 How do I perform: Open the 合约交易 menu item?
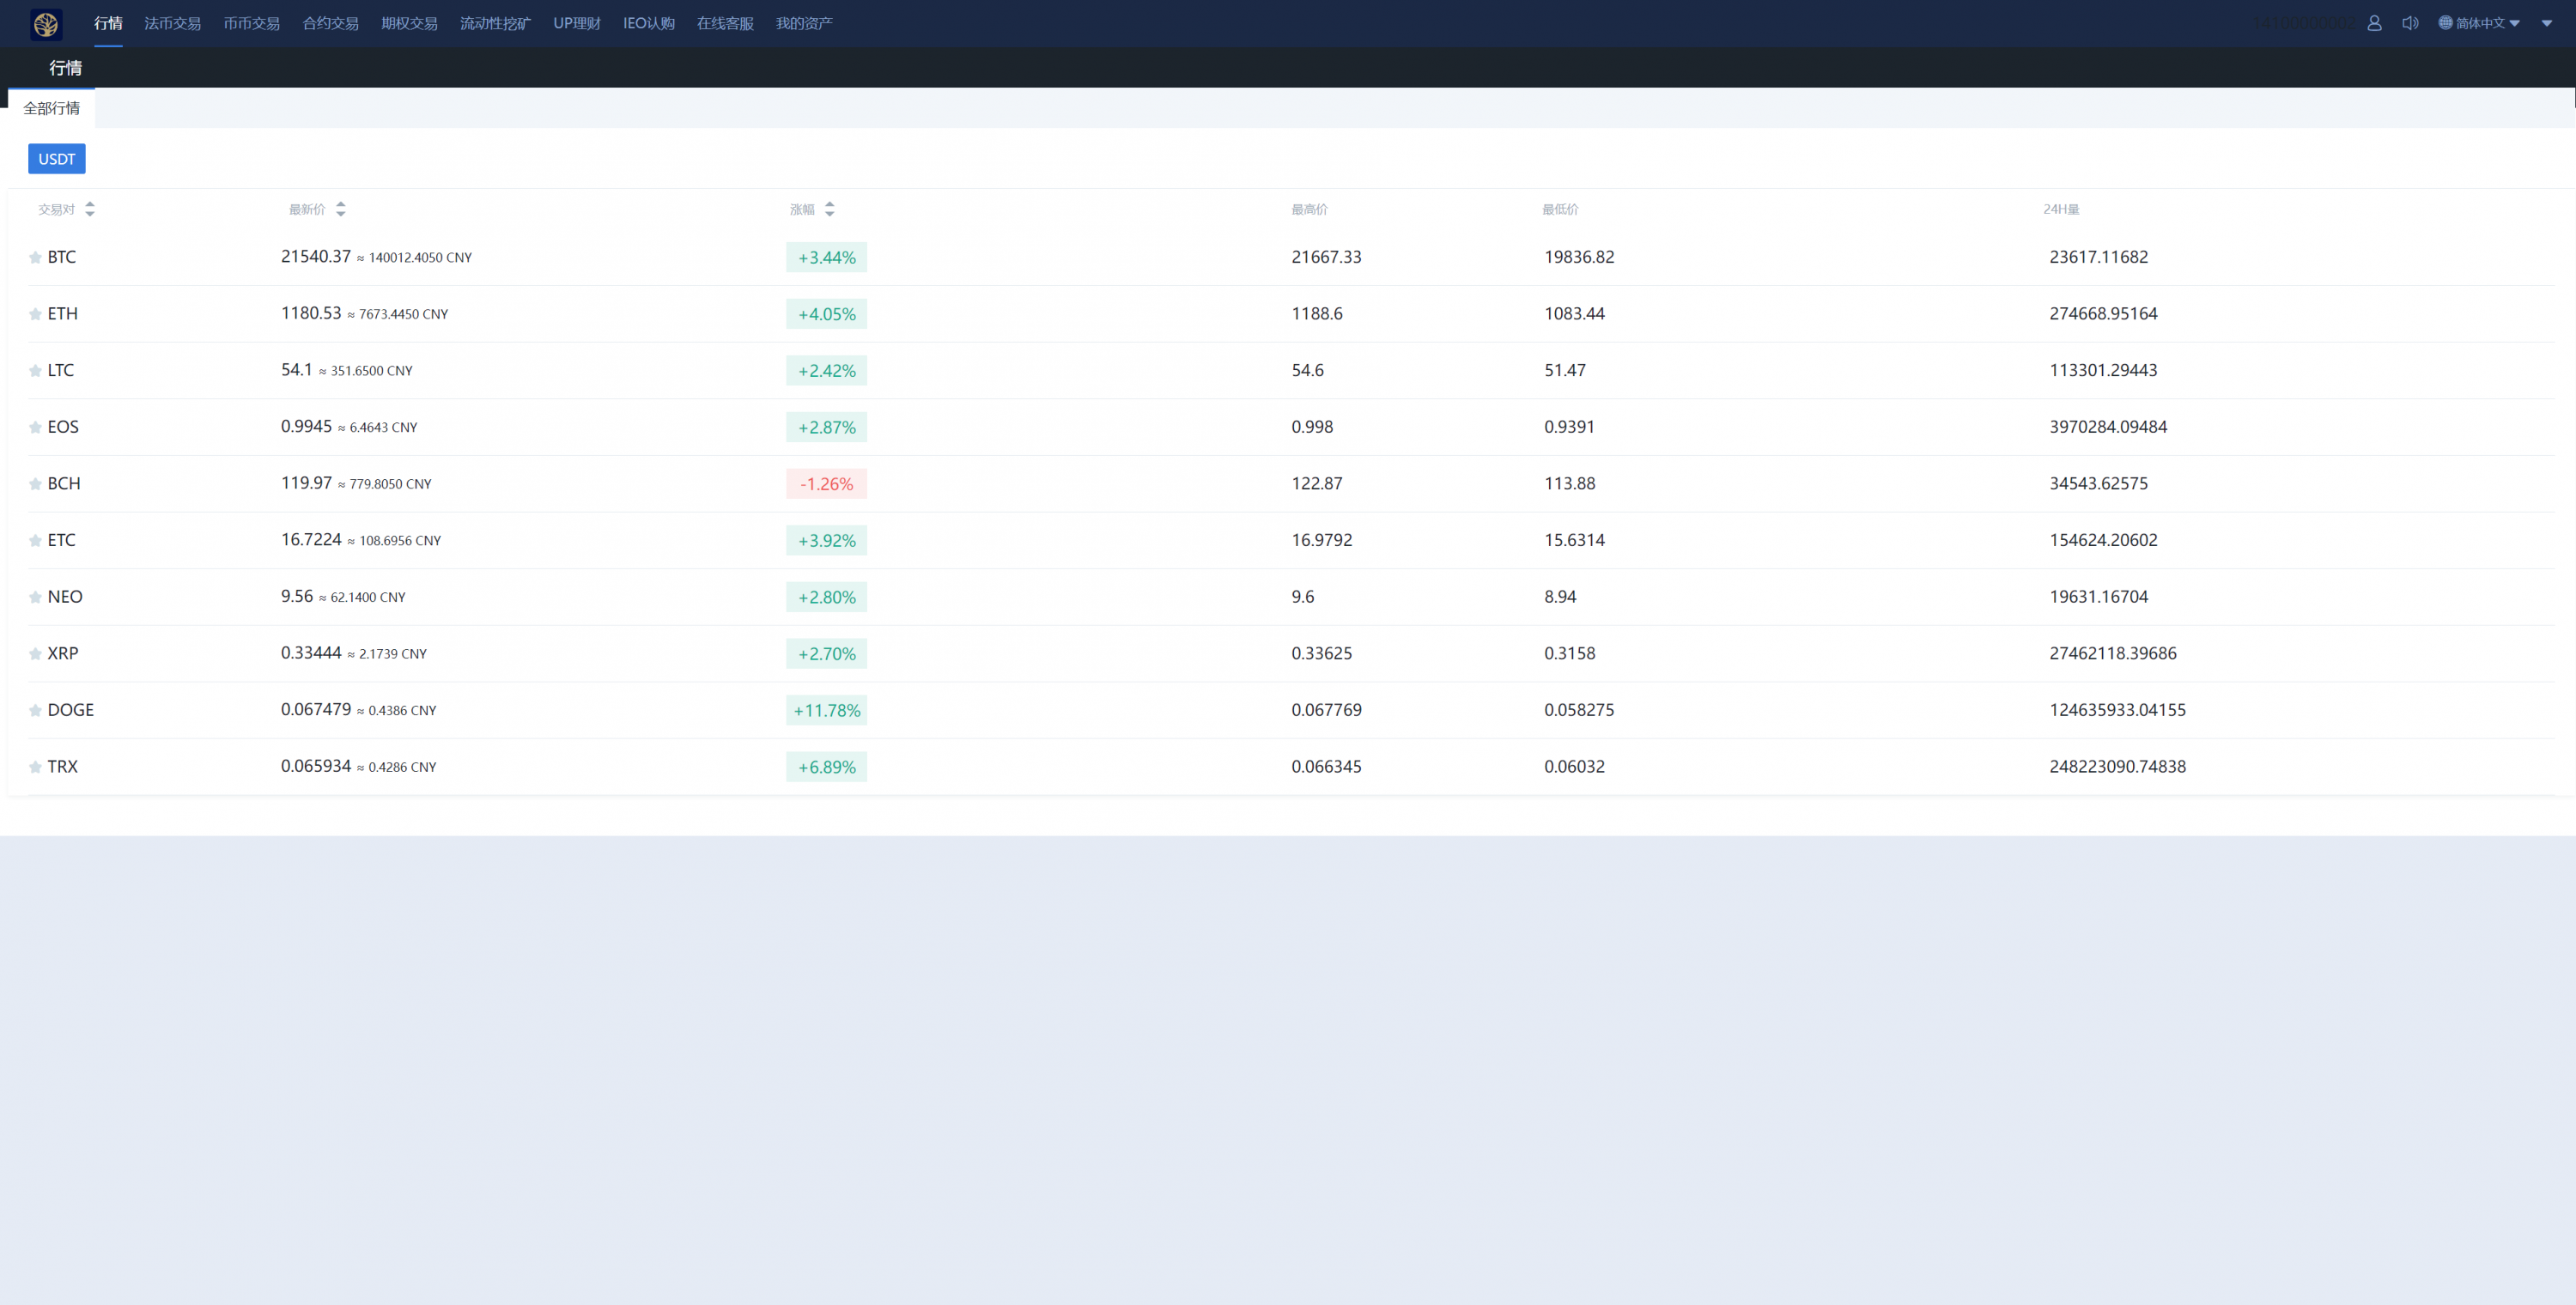[330, 23]
